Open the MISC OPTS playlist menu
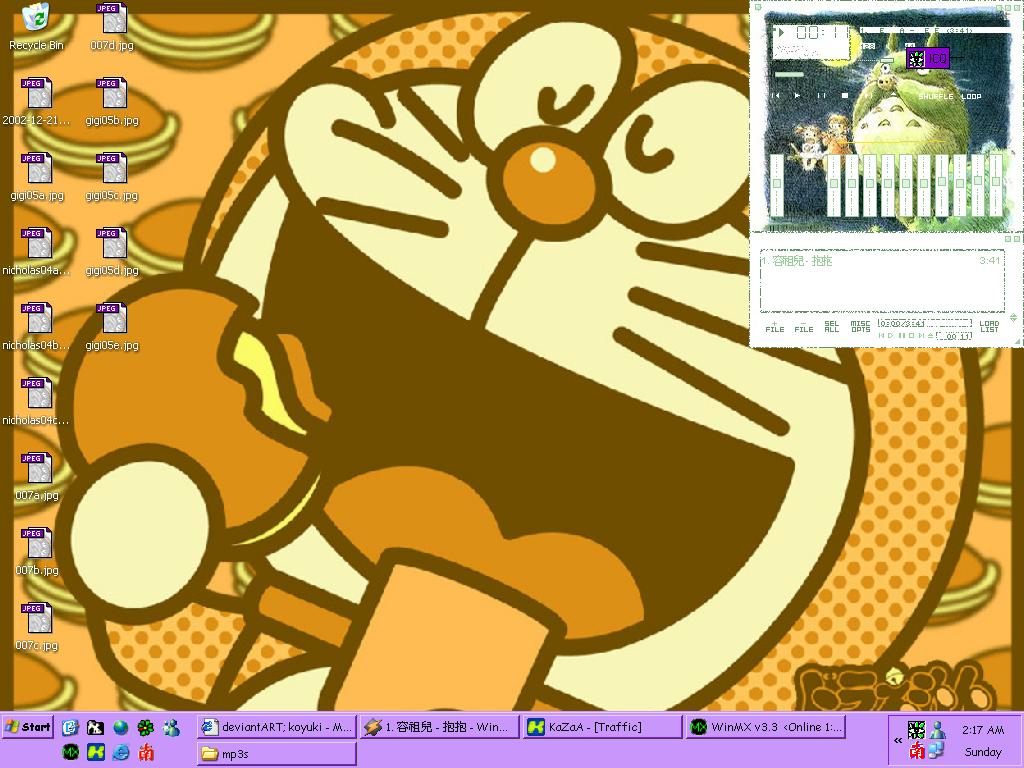 coord(860,327)
